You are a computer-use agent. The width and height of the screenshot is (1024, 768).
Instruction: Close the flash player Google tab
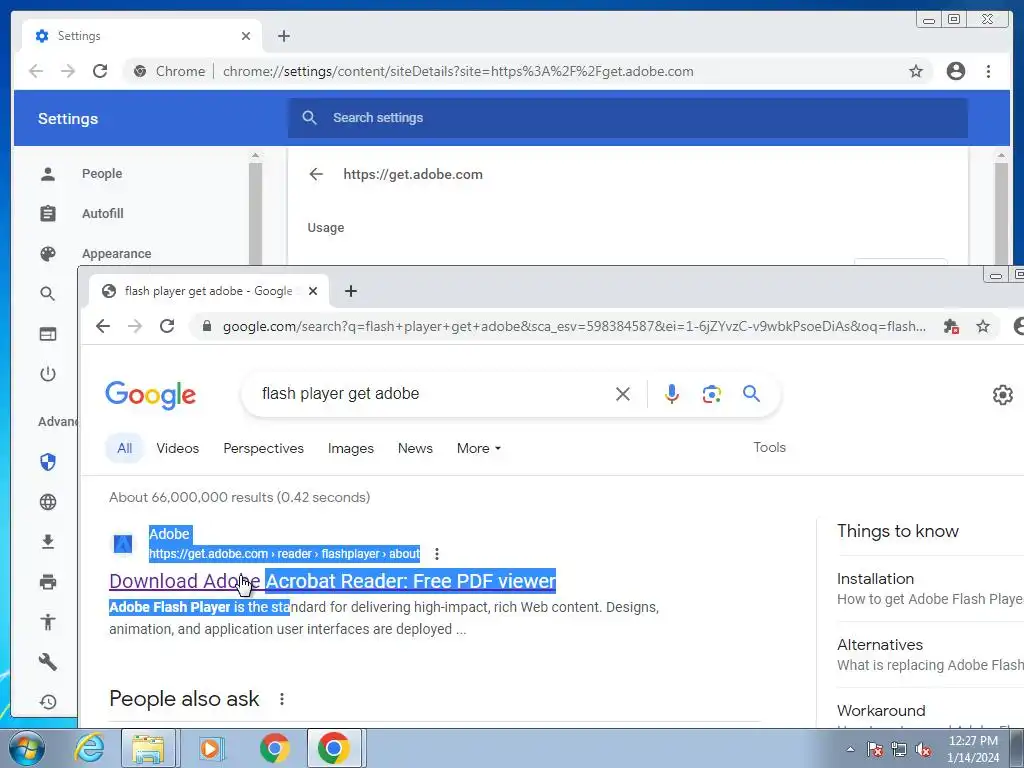(313, 291)
